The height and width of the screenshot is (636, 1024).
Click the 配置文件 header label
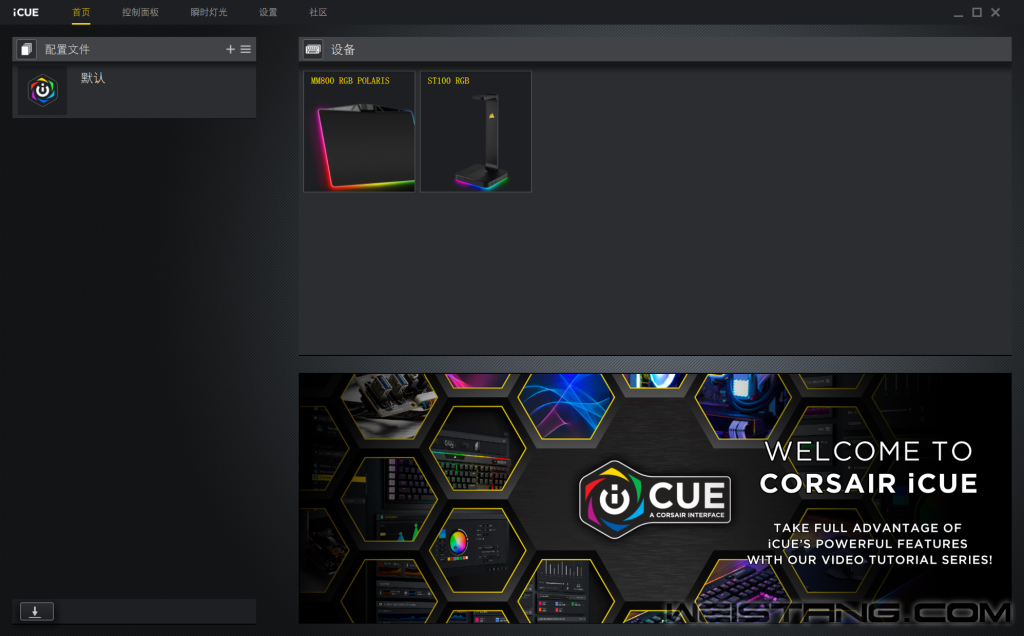[67, 50]
